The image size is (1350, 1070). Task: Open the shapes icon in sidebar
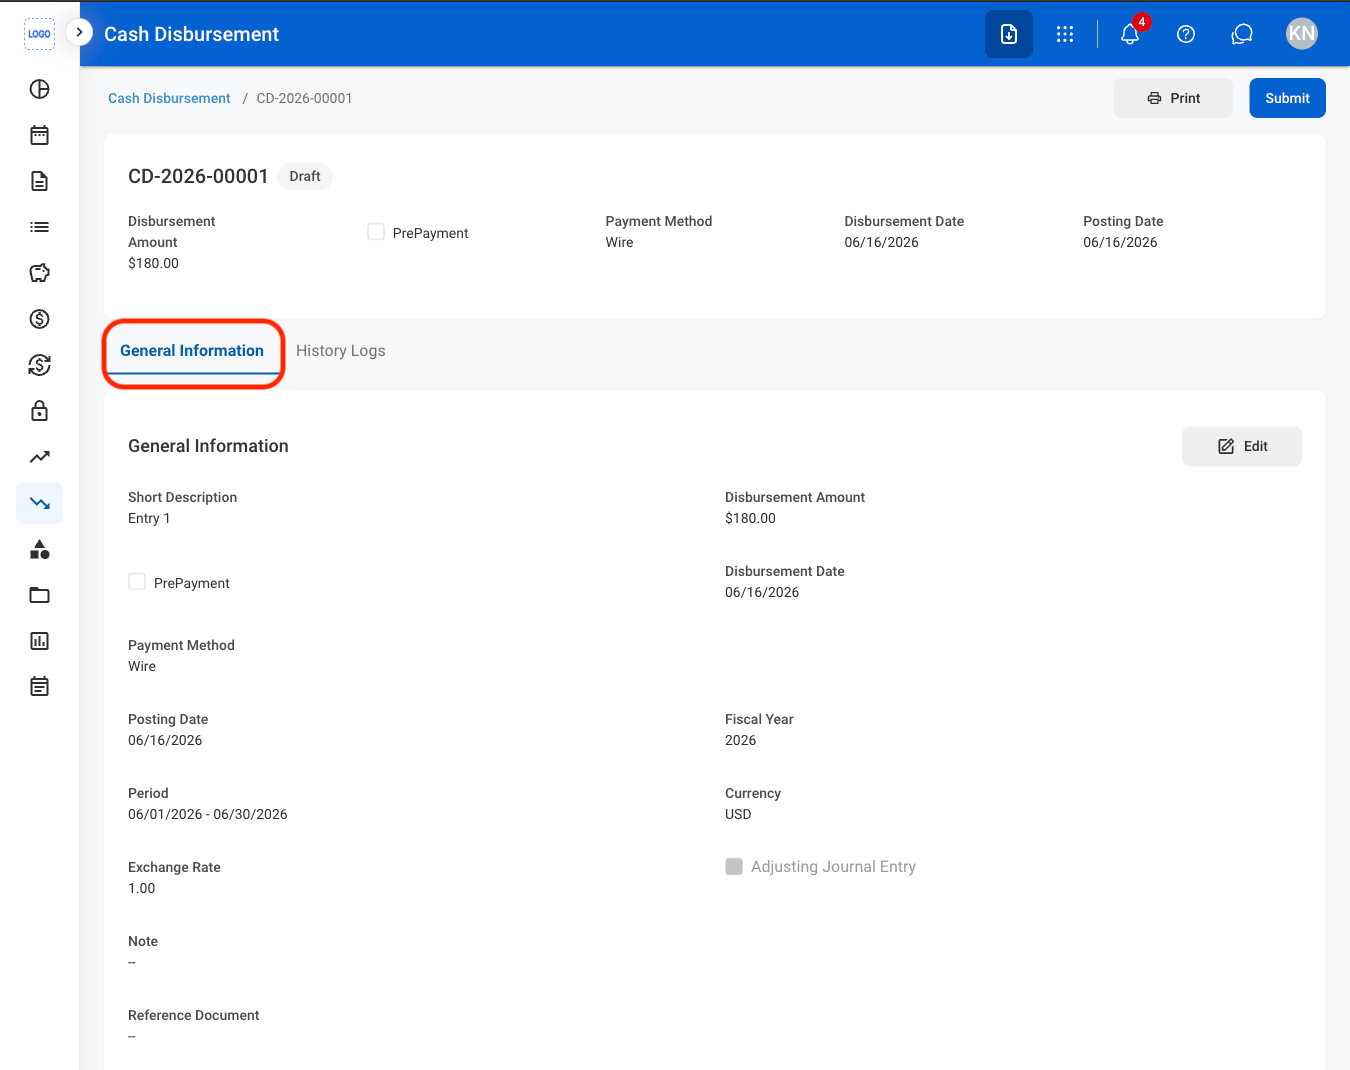pyautogui.click(x=39, y=549)
